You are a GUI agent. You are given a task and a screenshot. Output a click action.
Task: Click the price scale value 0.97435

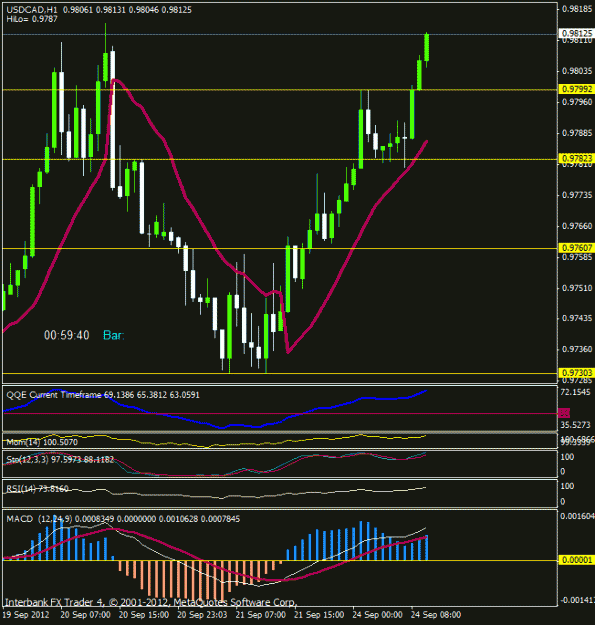577,318
